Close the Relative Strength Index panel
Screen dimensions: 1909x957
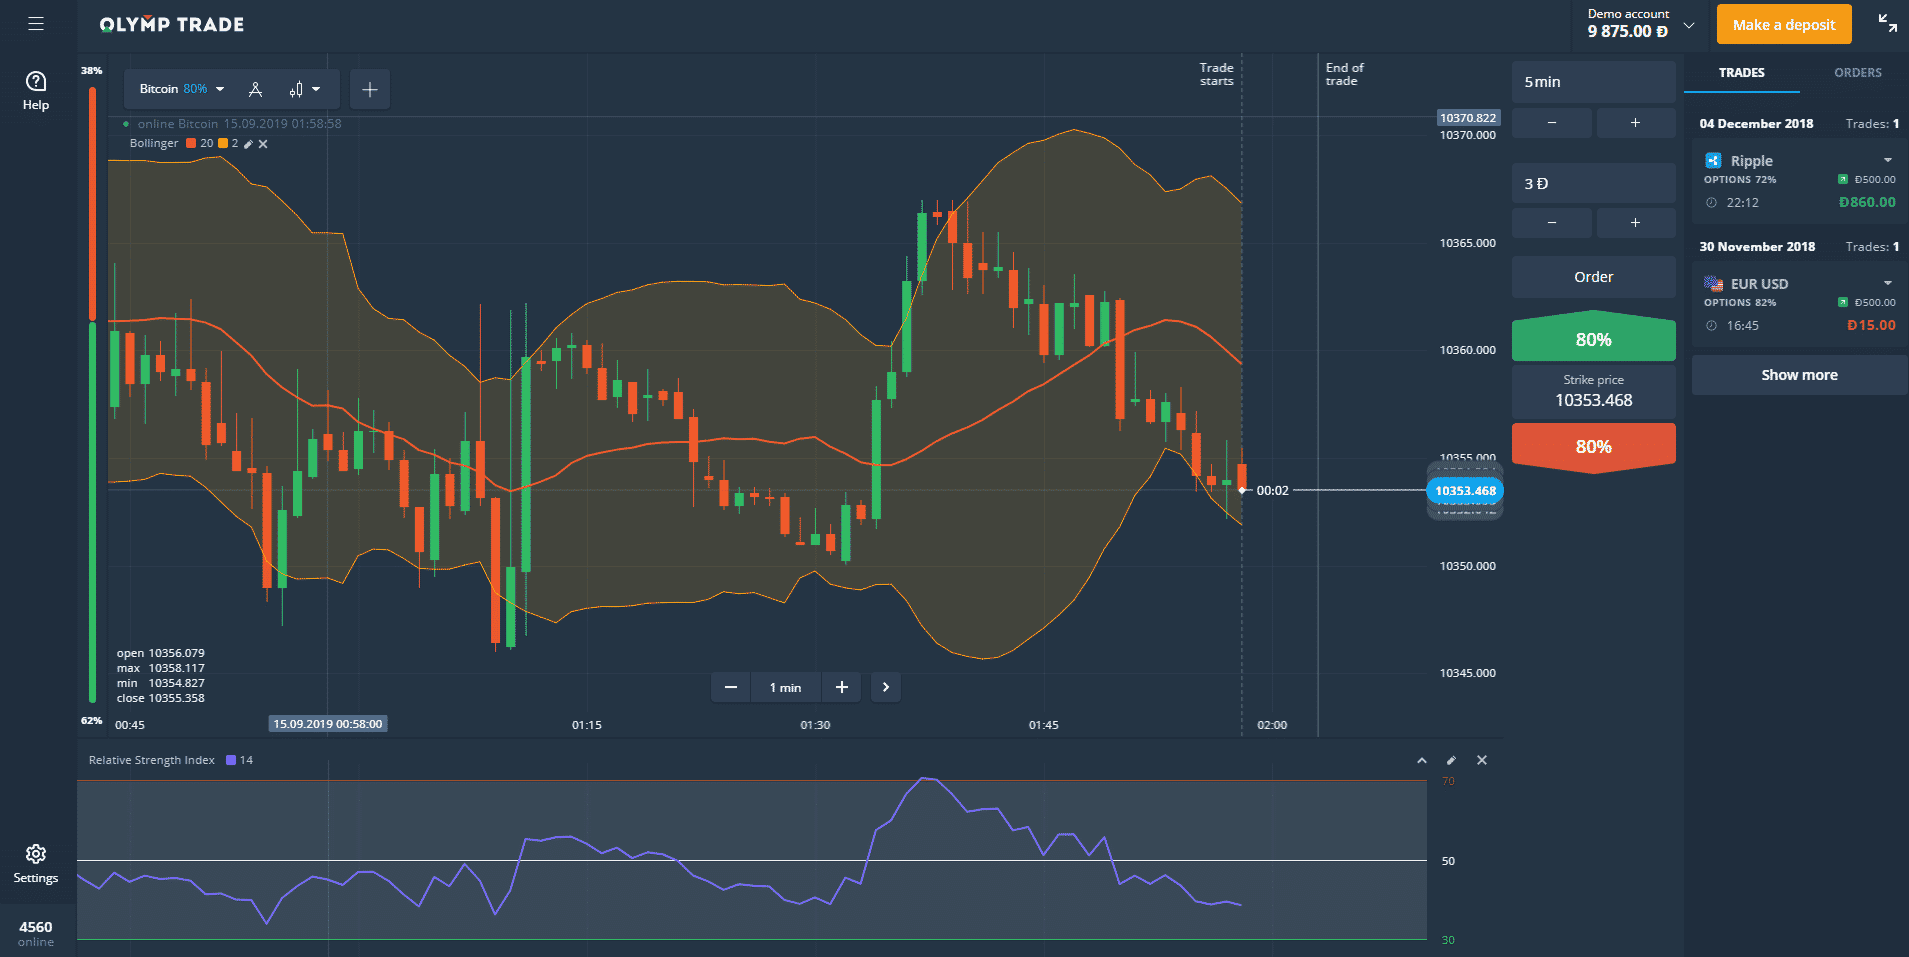(1482, 761)
